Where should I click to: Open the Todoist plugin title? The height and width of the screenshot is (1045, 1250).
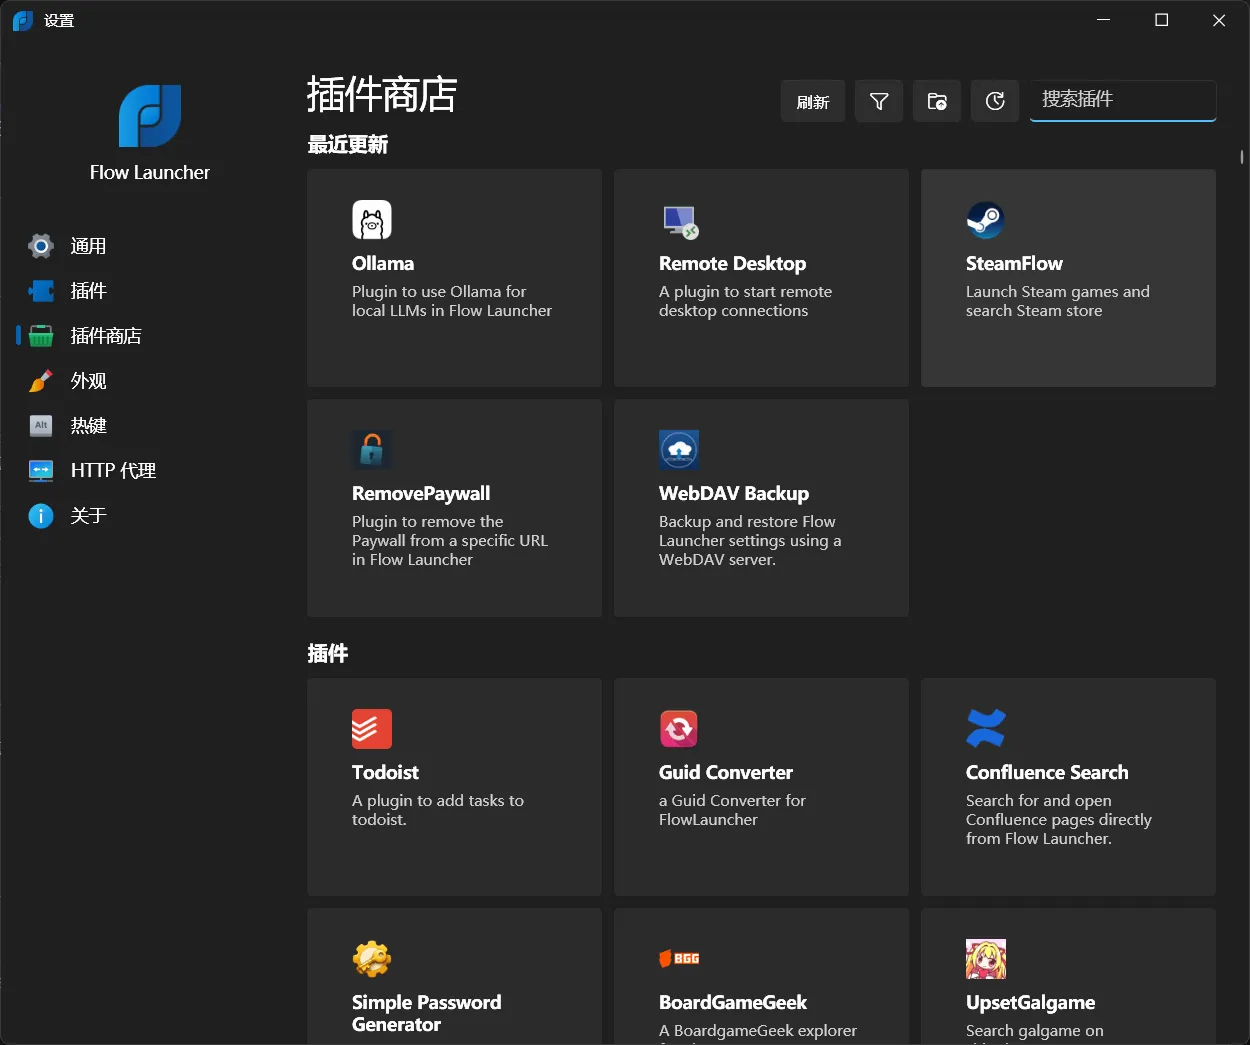385,772
